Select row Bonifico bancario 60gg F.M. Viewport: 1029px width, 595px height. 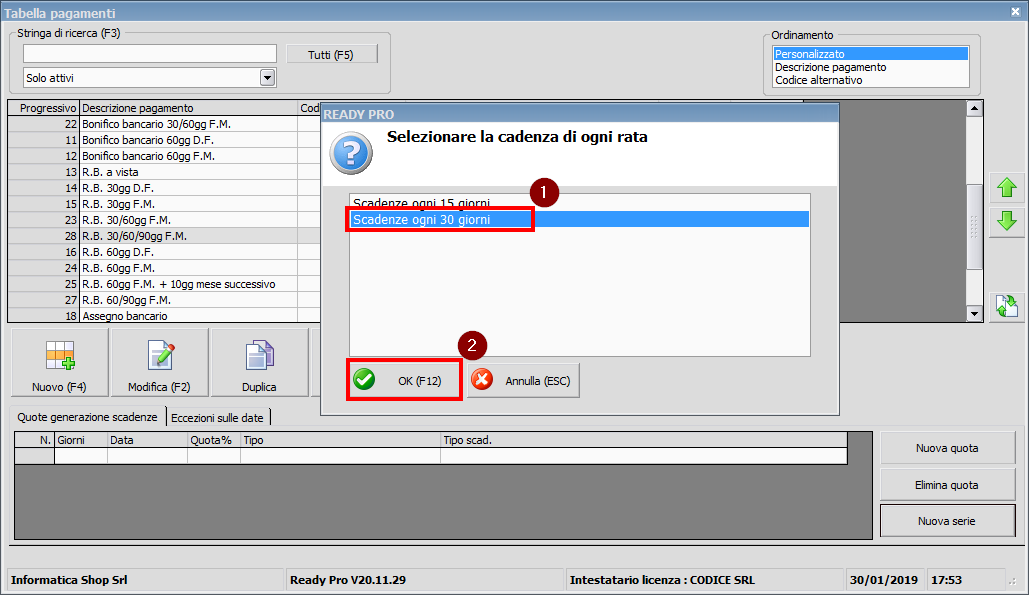click(164, 156)
